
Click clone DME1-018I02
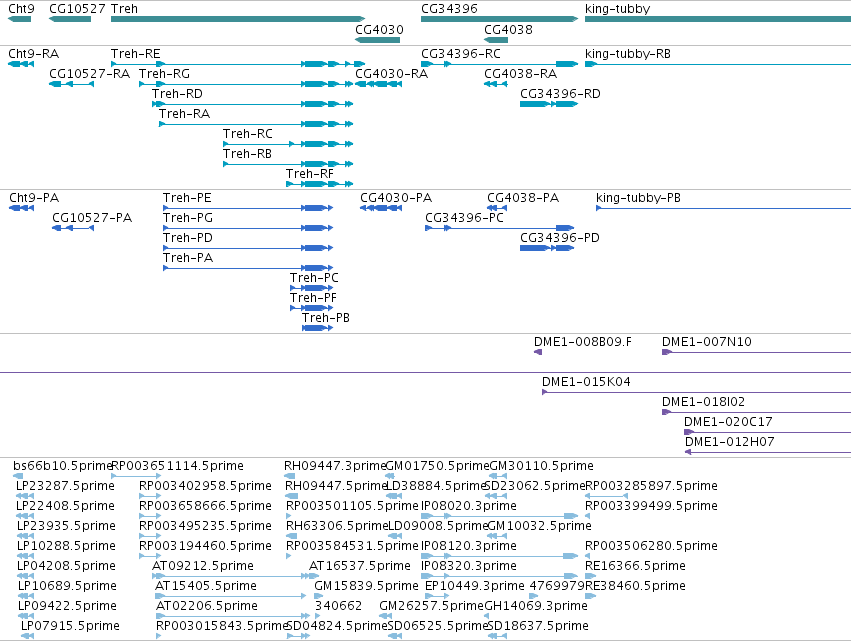point(757,412)
